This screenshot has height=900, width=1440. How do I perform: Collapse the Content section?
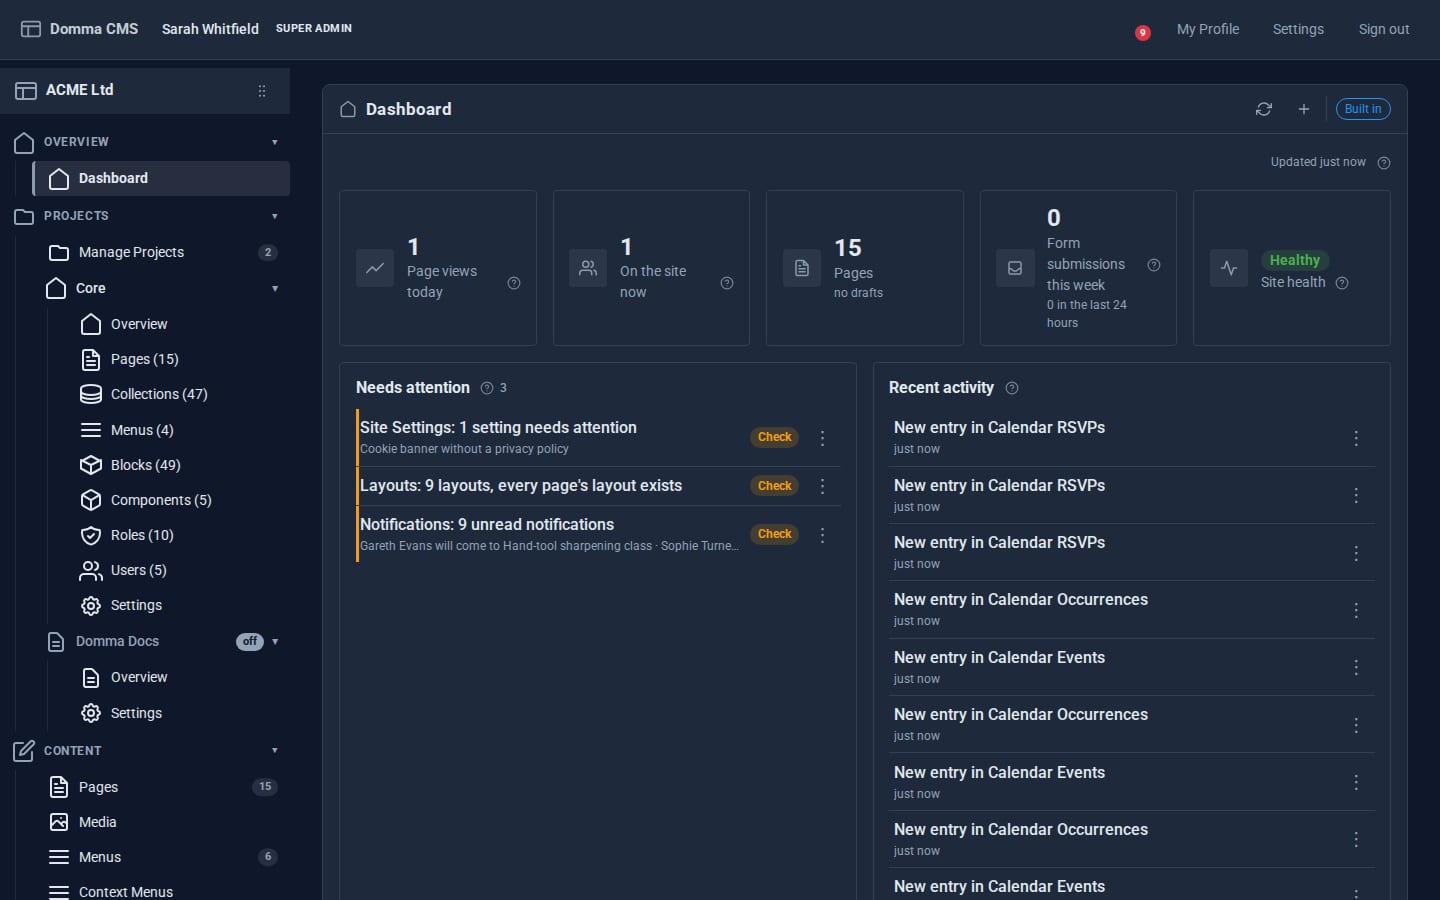click(275, 751)
